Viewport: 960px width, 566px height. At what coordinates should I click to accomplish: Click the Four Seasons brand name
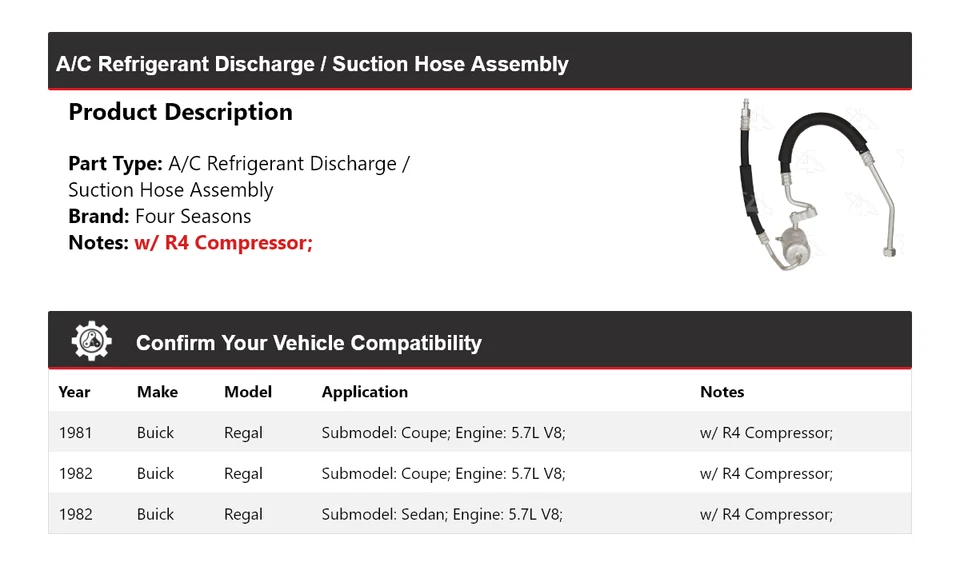(x=193, y=216)
